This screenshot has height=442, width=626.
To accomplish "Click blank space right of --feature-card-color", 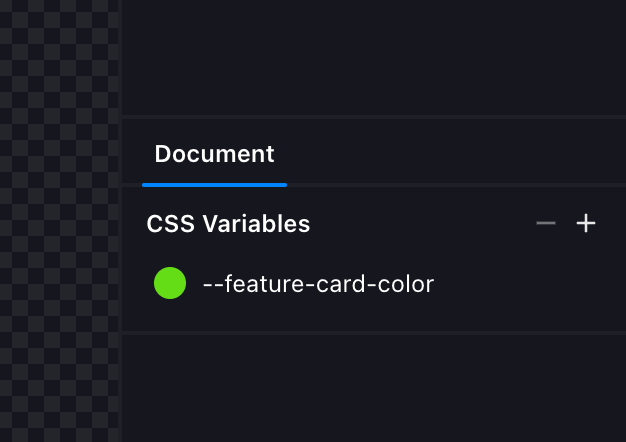I will (x=520, y=284).
